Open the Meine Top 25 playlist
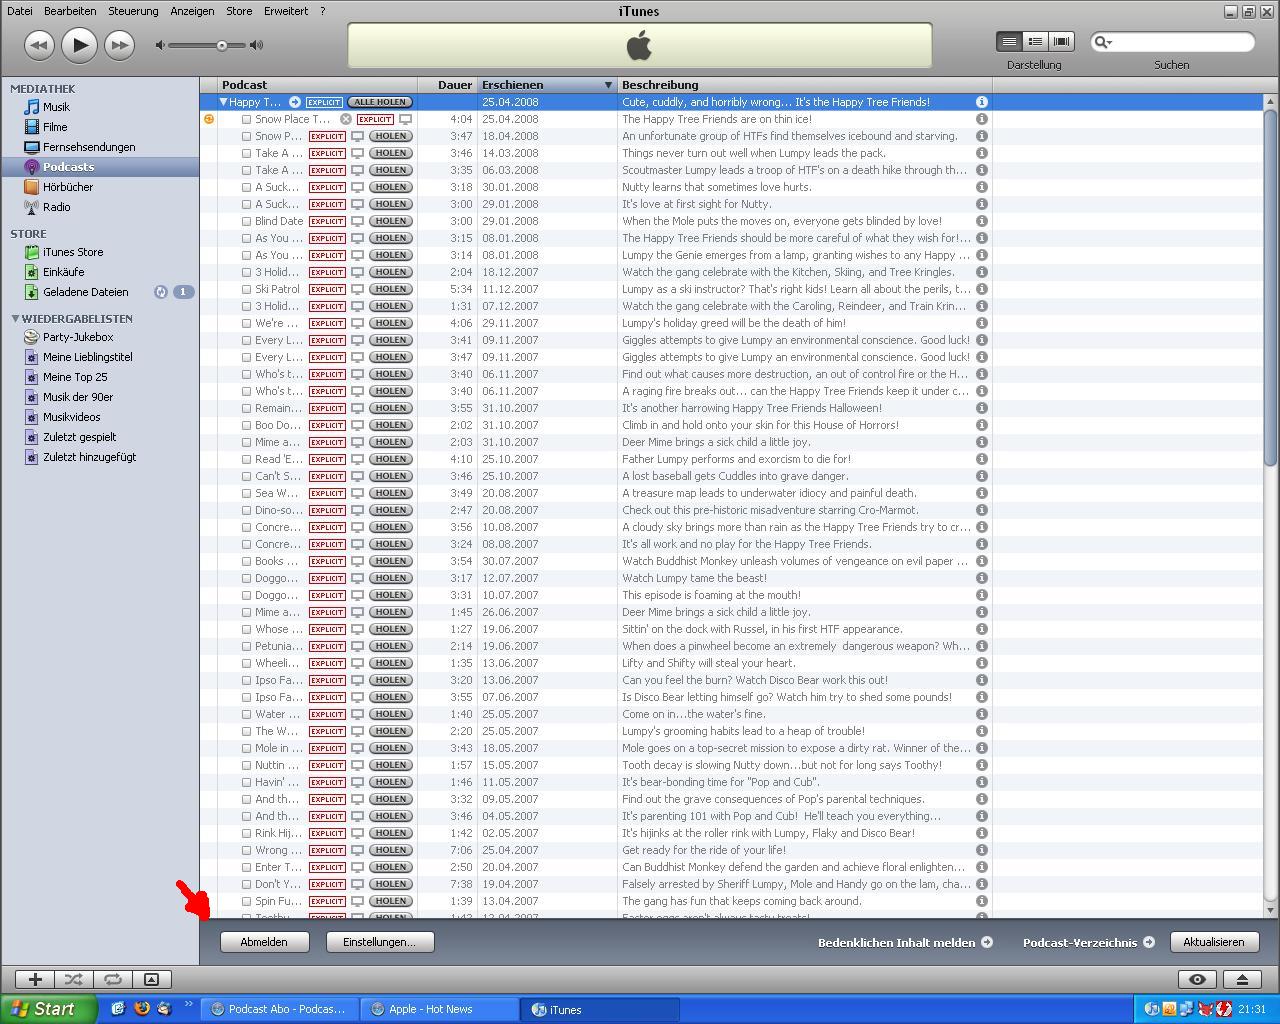The width and height of the screenshot is (1280, 1024). pyautogui.click(x=74, y=377)
